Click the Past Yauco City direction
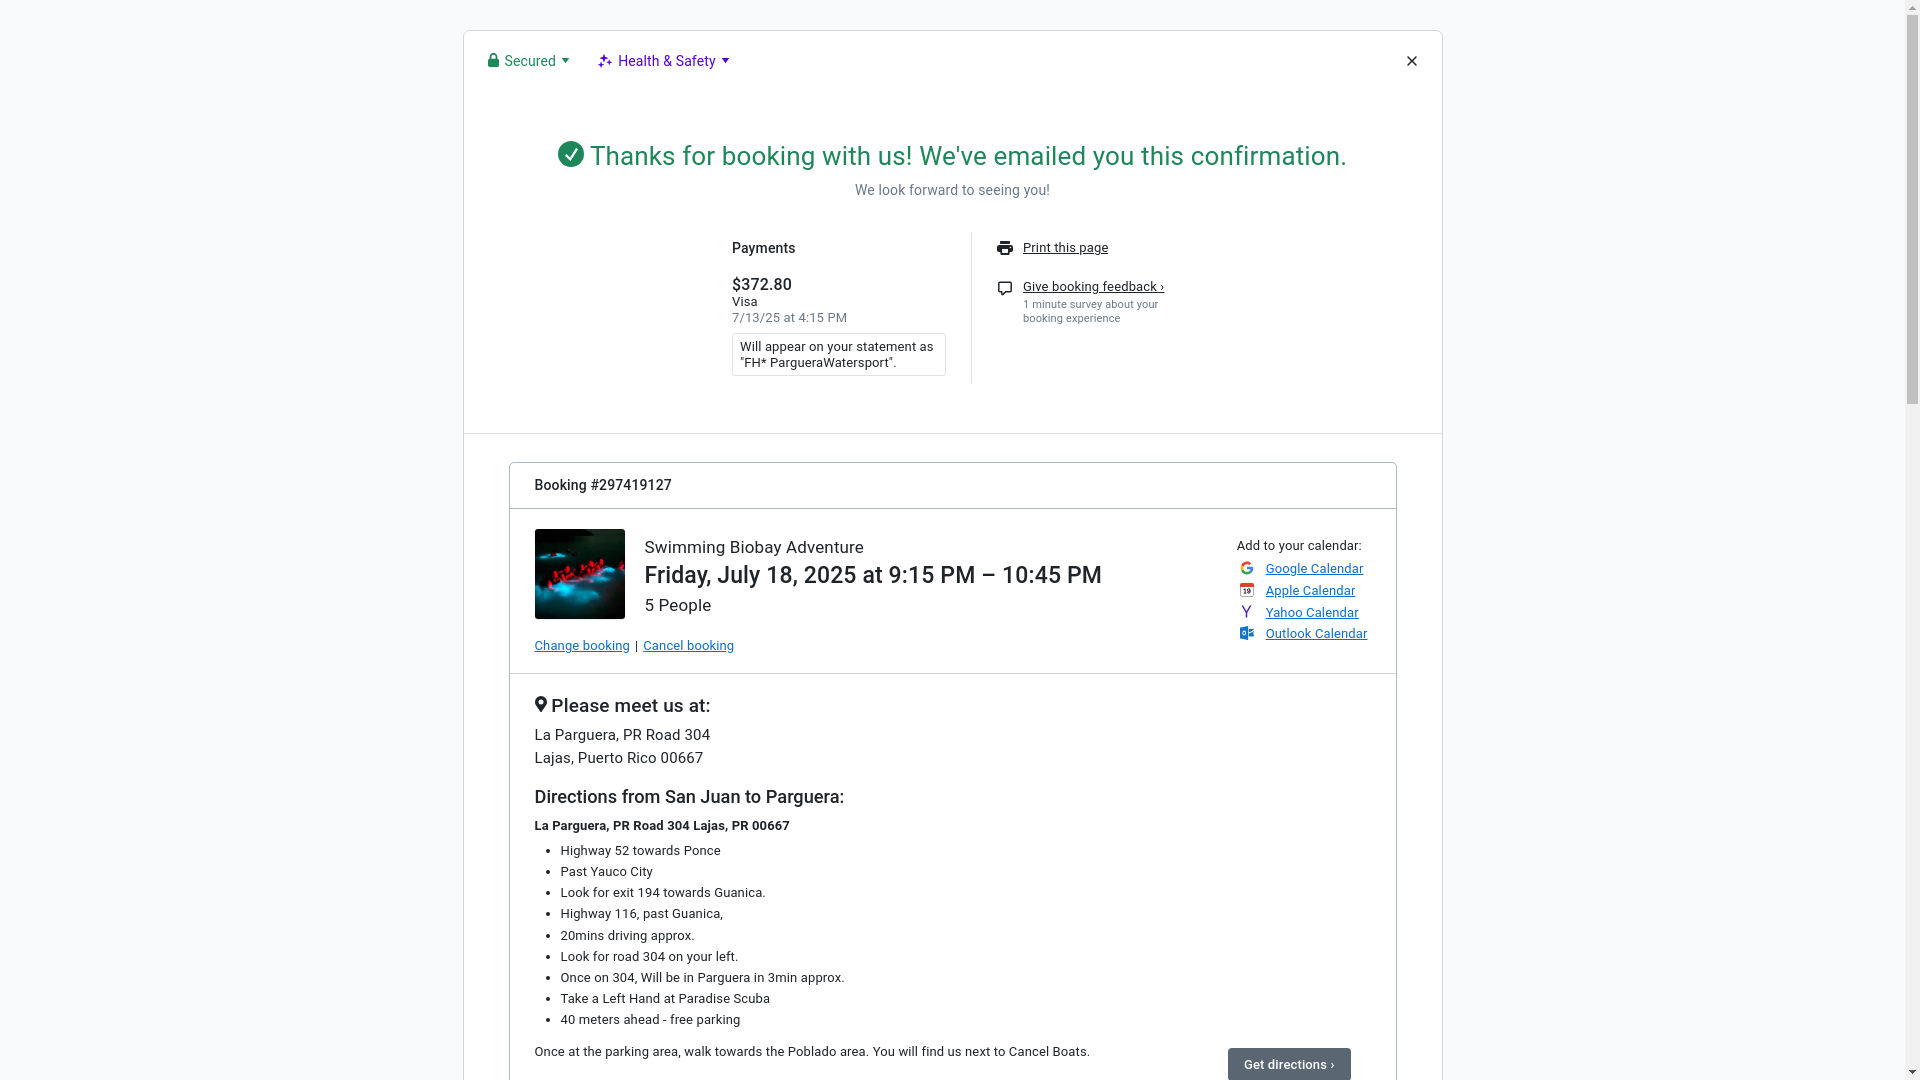The width and height of the screenshot is (1920, 1080). pos(606,872)
